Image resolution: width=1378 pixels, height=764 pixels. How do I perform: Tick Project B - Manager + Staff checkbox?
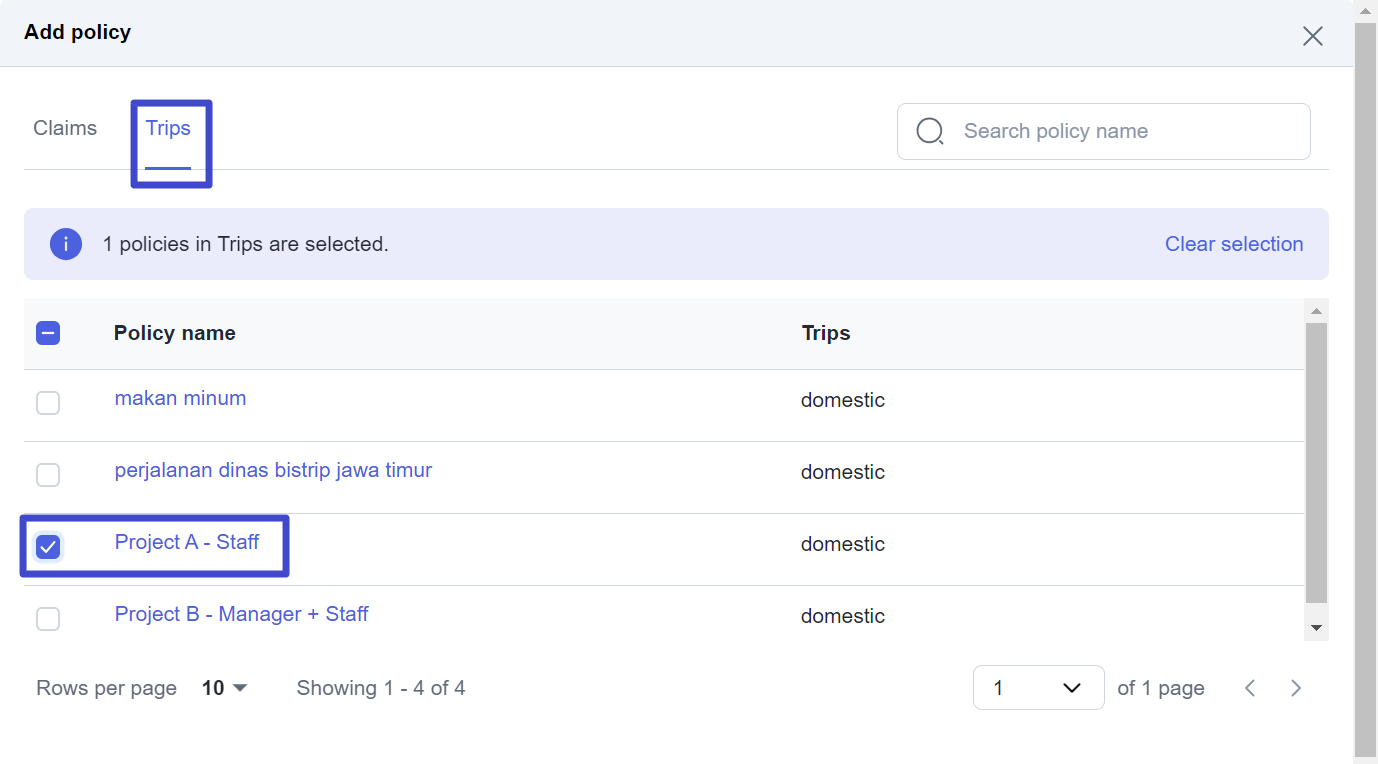48,619
